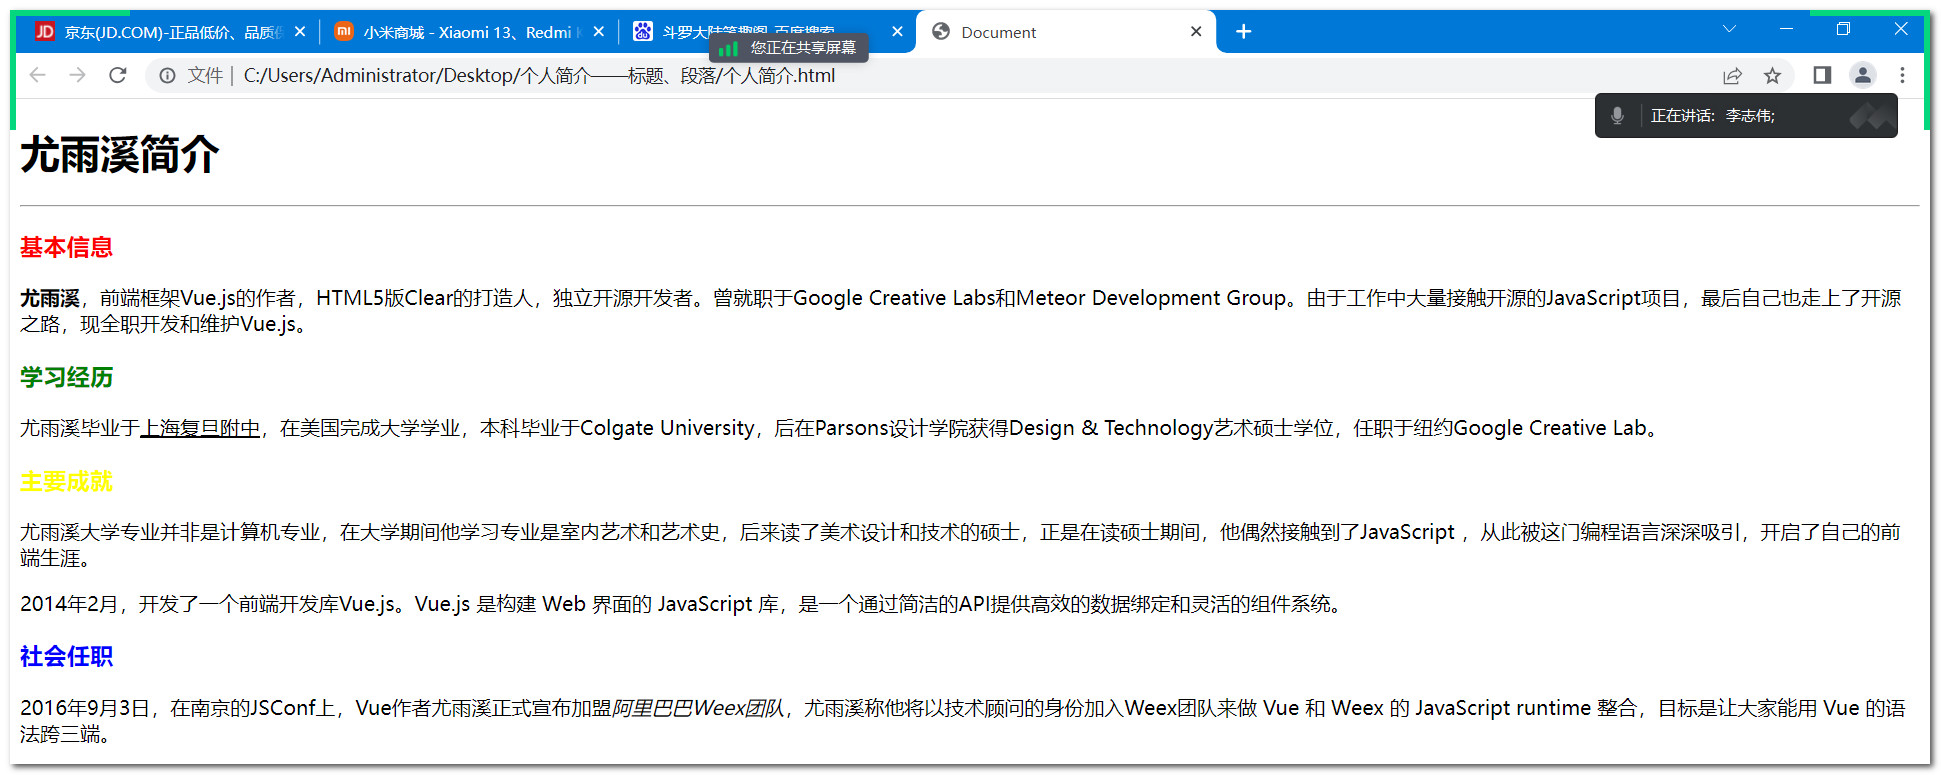Image resolution: width=1941 pixels, height=775 pixels.
Task: Close the 京东(JD.COM) tab
Action: coord(300,32)
